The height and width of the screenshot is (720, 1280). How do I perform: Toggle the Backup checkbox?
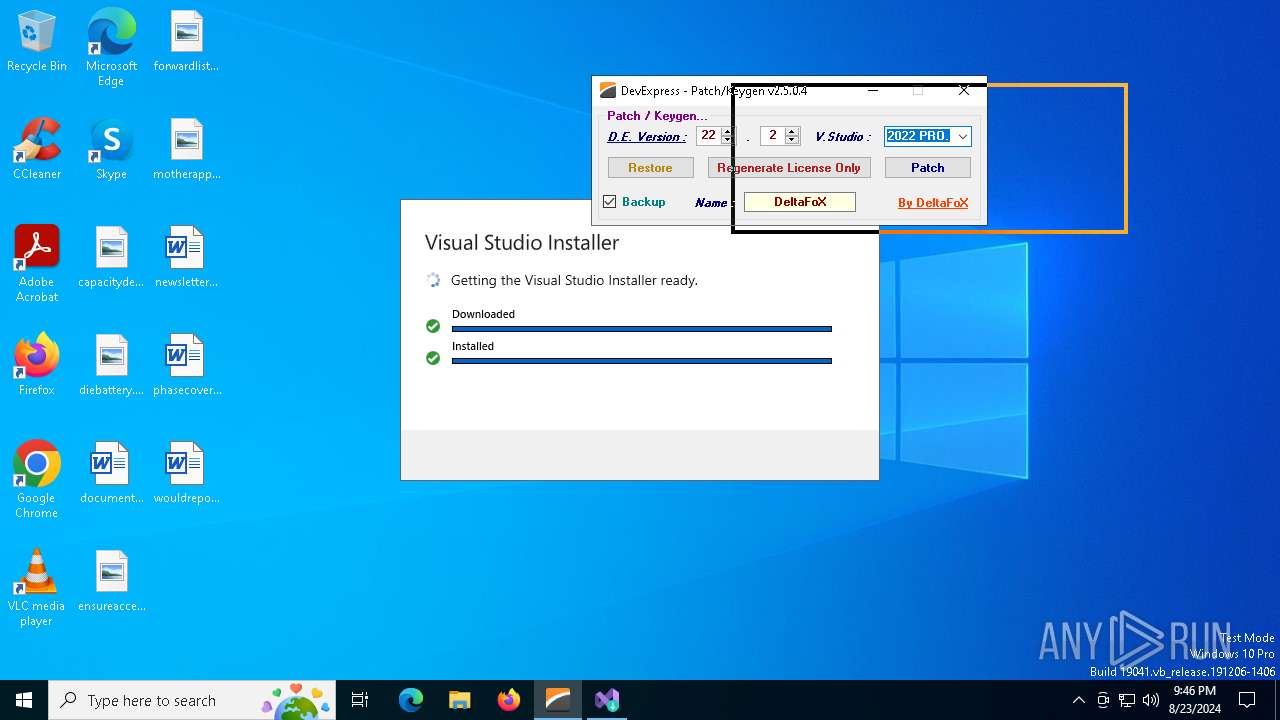tap(610, 202)
